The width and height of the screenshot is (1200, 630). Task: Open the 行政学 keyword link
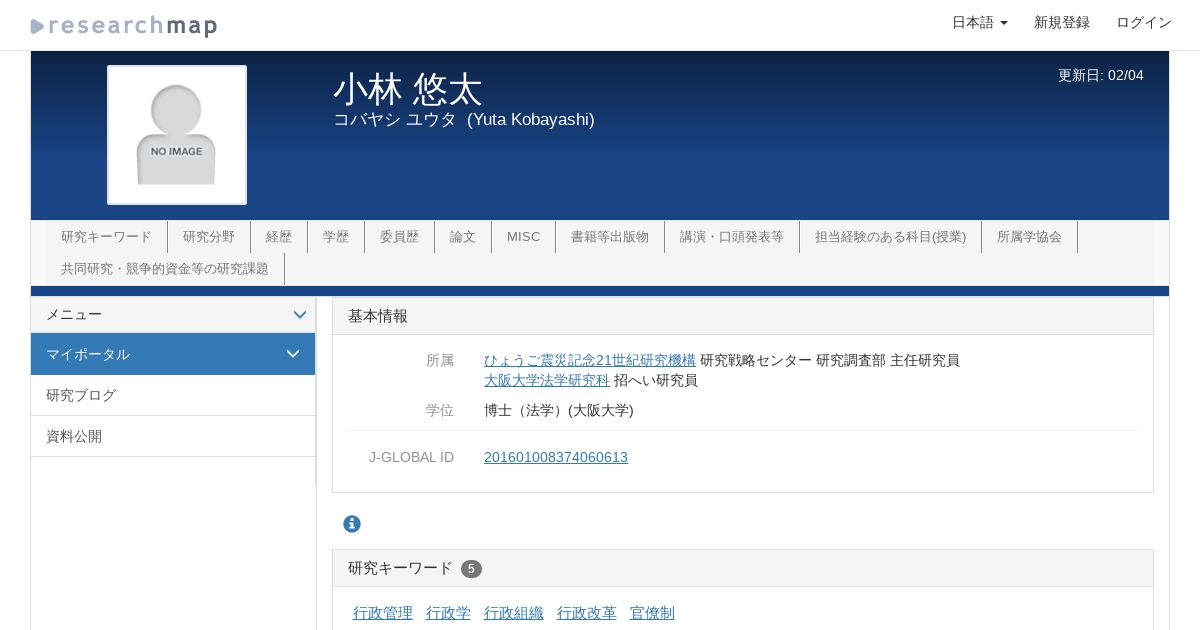448,613
